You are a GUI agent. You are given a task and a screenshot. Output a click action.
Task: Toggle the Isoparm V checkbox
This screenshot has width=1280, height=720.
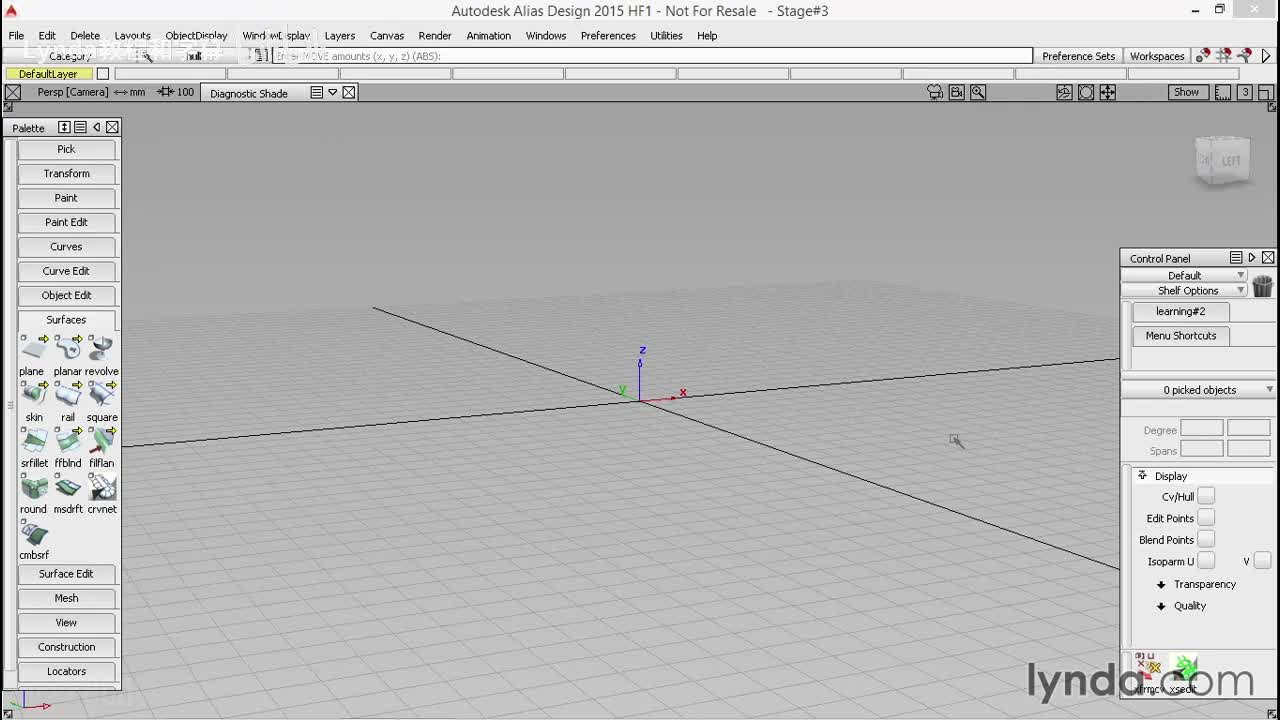pyautogui.click(x=1262, y=561)
